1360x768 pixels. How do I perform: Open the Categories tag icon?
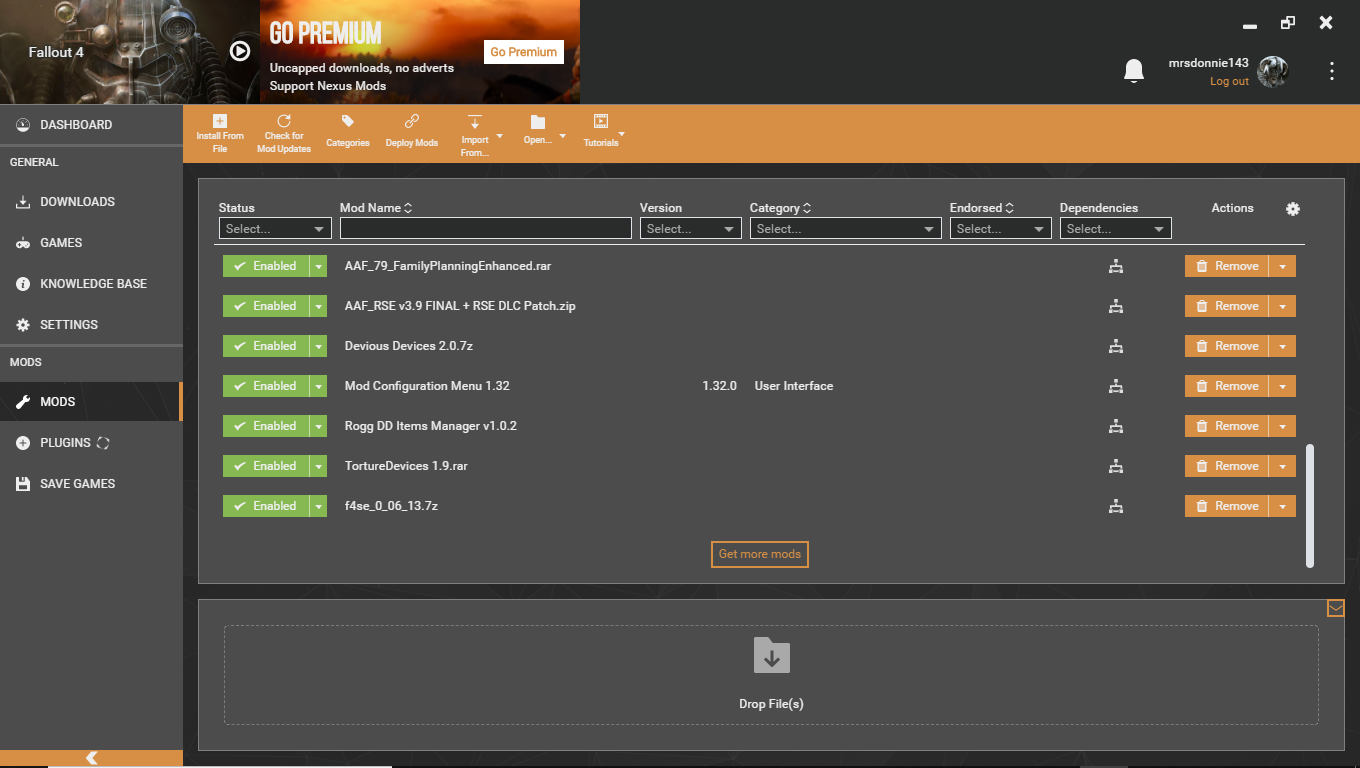pos(348,121)
